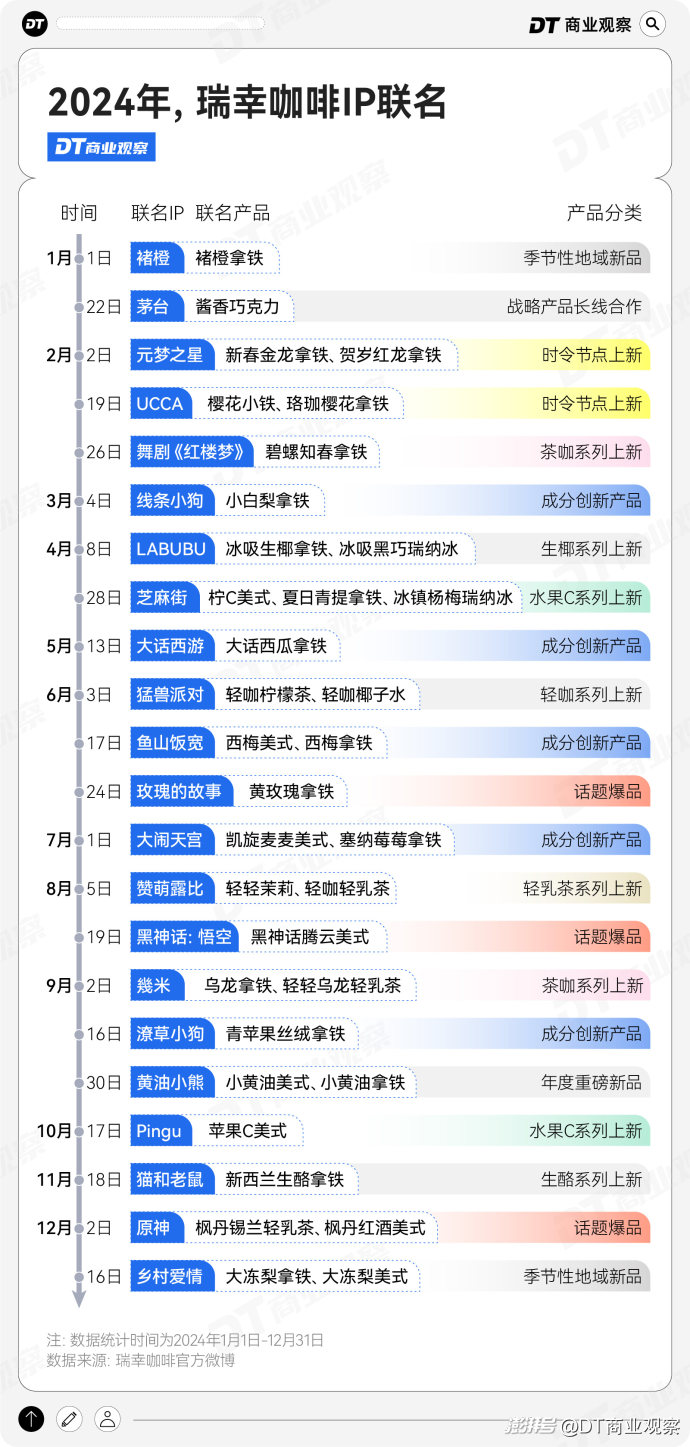The width and height of the screenshot is (690, 1447).
Task: Click the product 青苹果丝绒拿铁
Action: click(285, 1034)
